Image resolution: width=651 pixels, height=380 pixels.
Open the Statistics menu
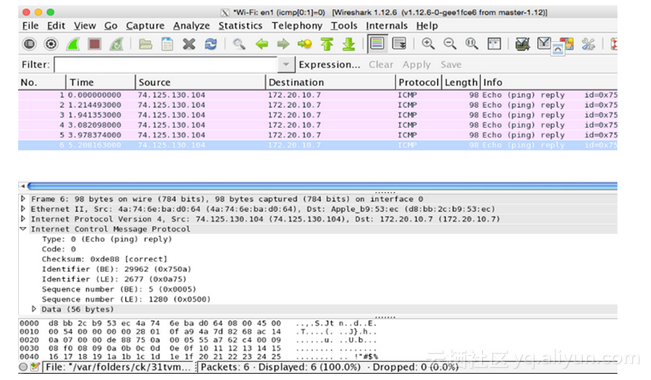[240, 26]
